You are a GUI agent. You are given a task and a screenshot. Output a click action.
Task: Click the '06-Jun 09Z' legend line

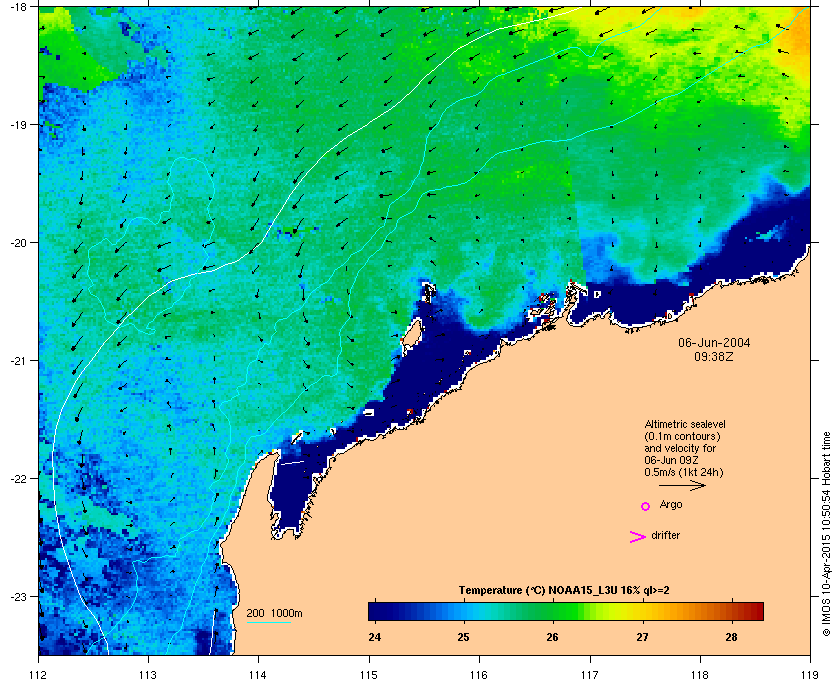[671, 461]
